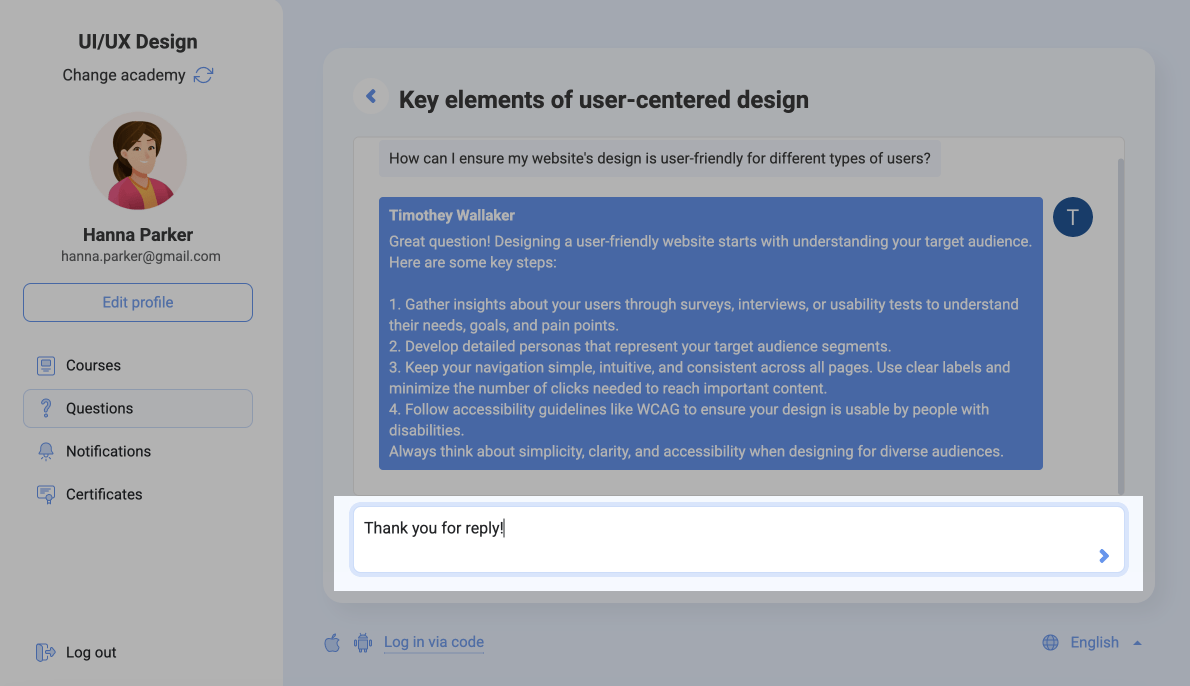Open the Log in via code link

pyautogui.click(x=434, y=643)
